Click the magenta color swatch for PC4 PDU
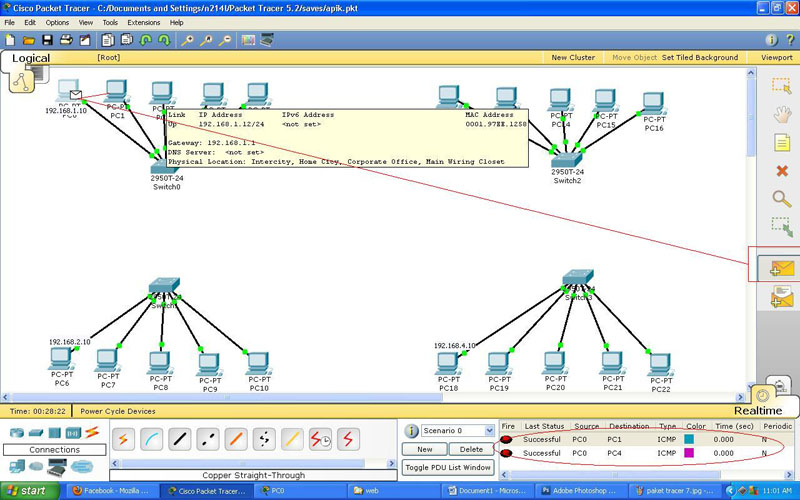The width and height of the screenshot is (800, 500). click(689, 453)
